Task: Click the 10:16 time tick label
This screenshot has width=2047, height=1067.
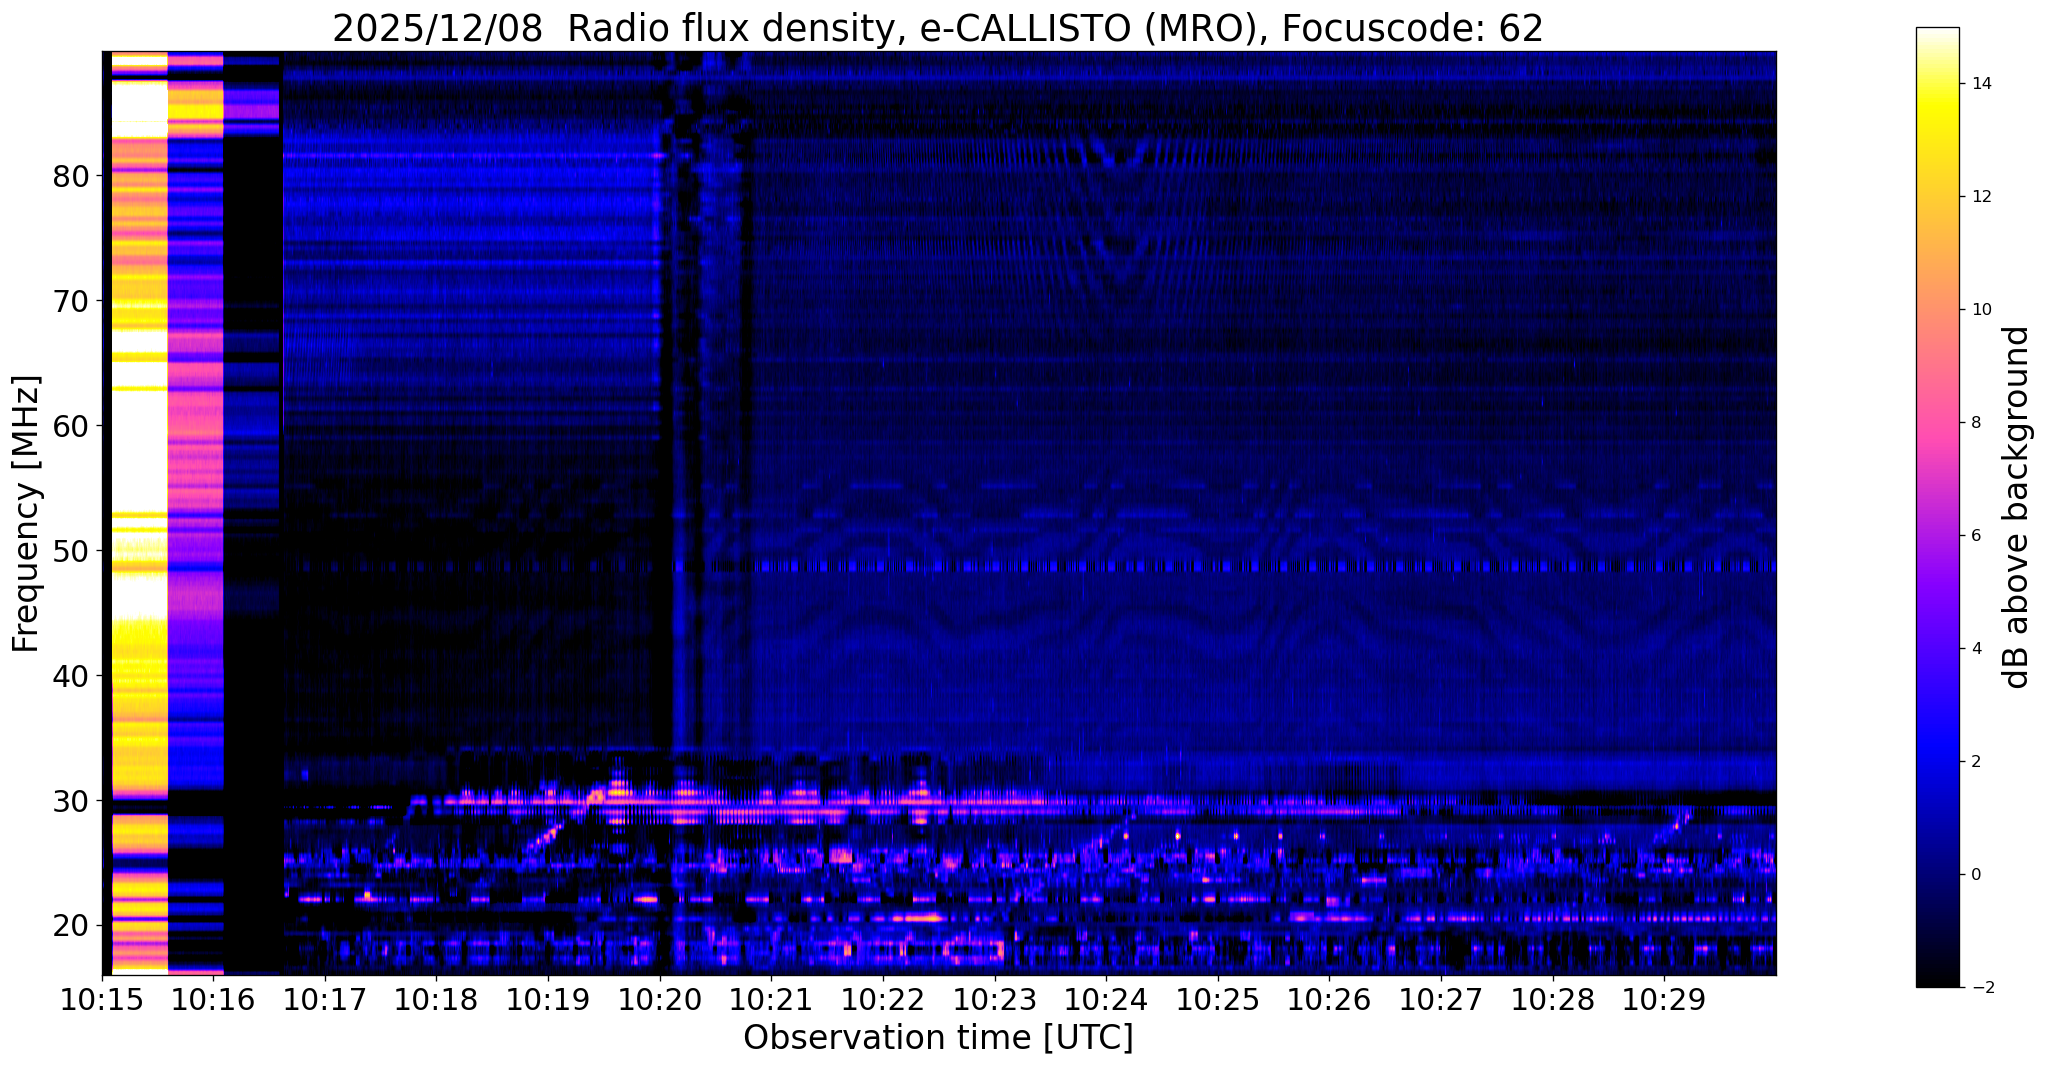Action: click(x=213, y=1000)
